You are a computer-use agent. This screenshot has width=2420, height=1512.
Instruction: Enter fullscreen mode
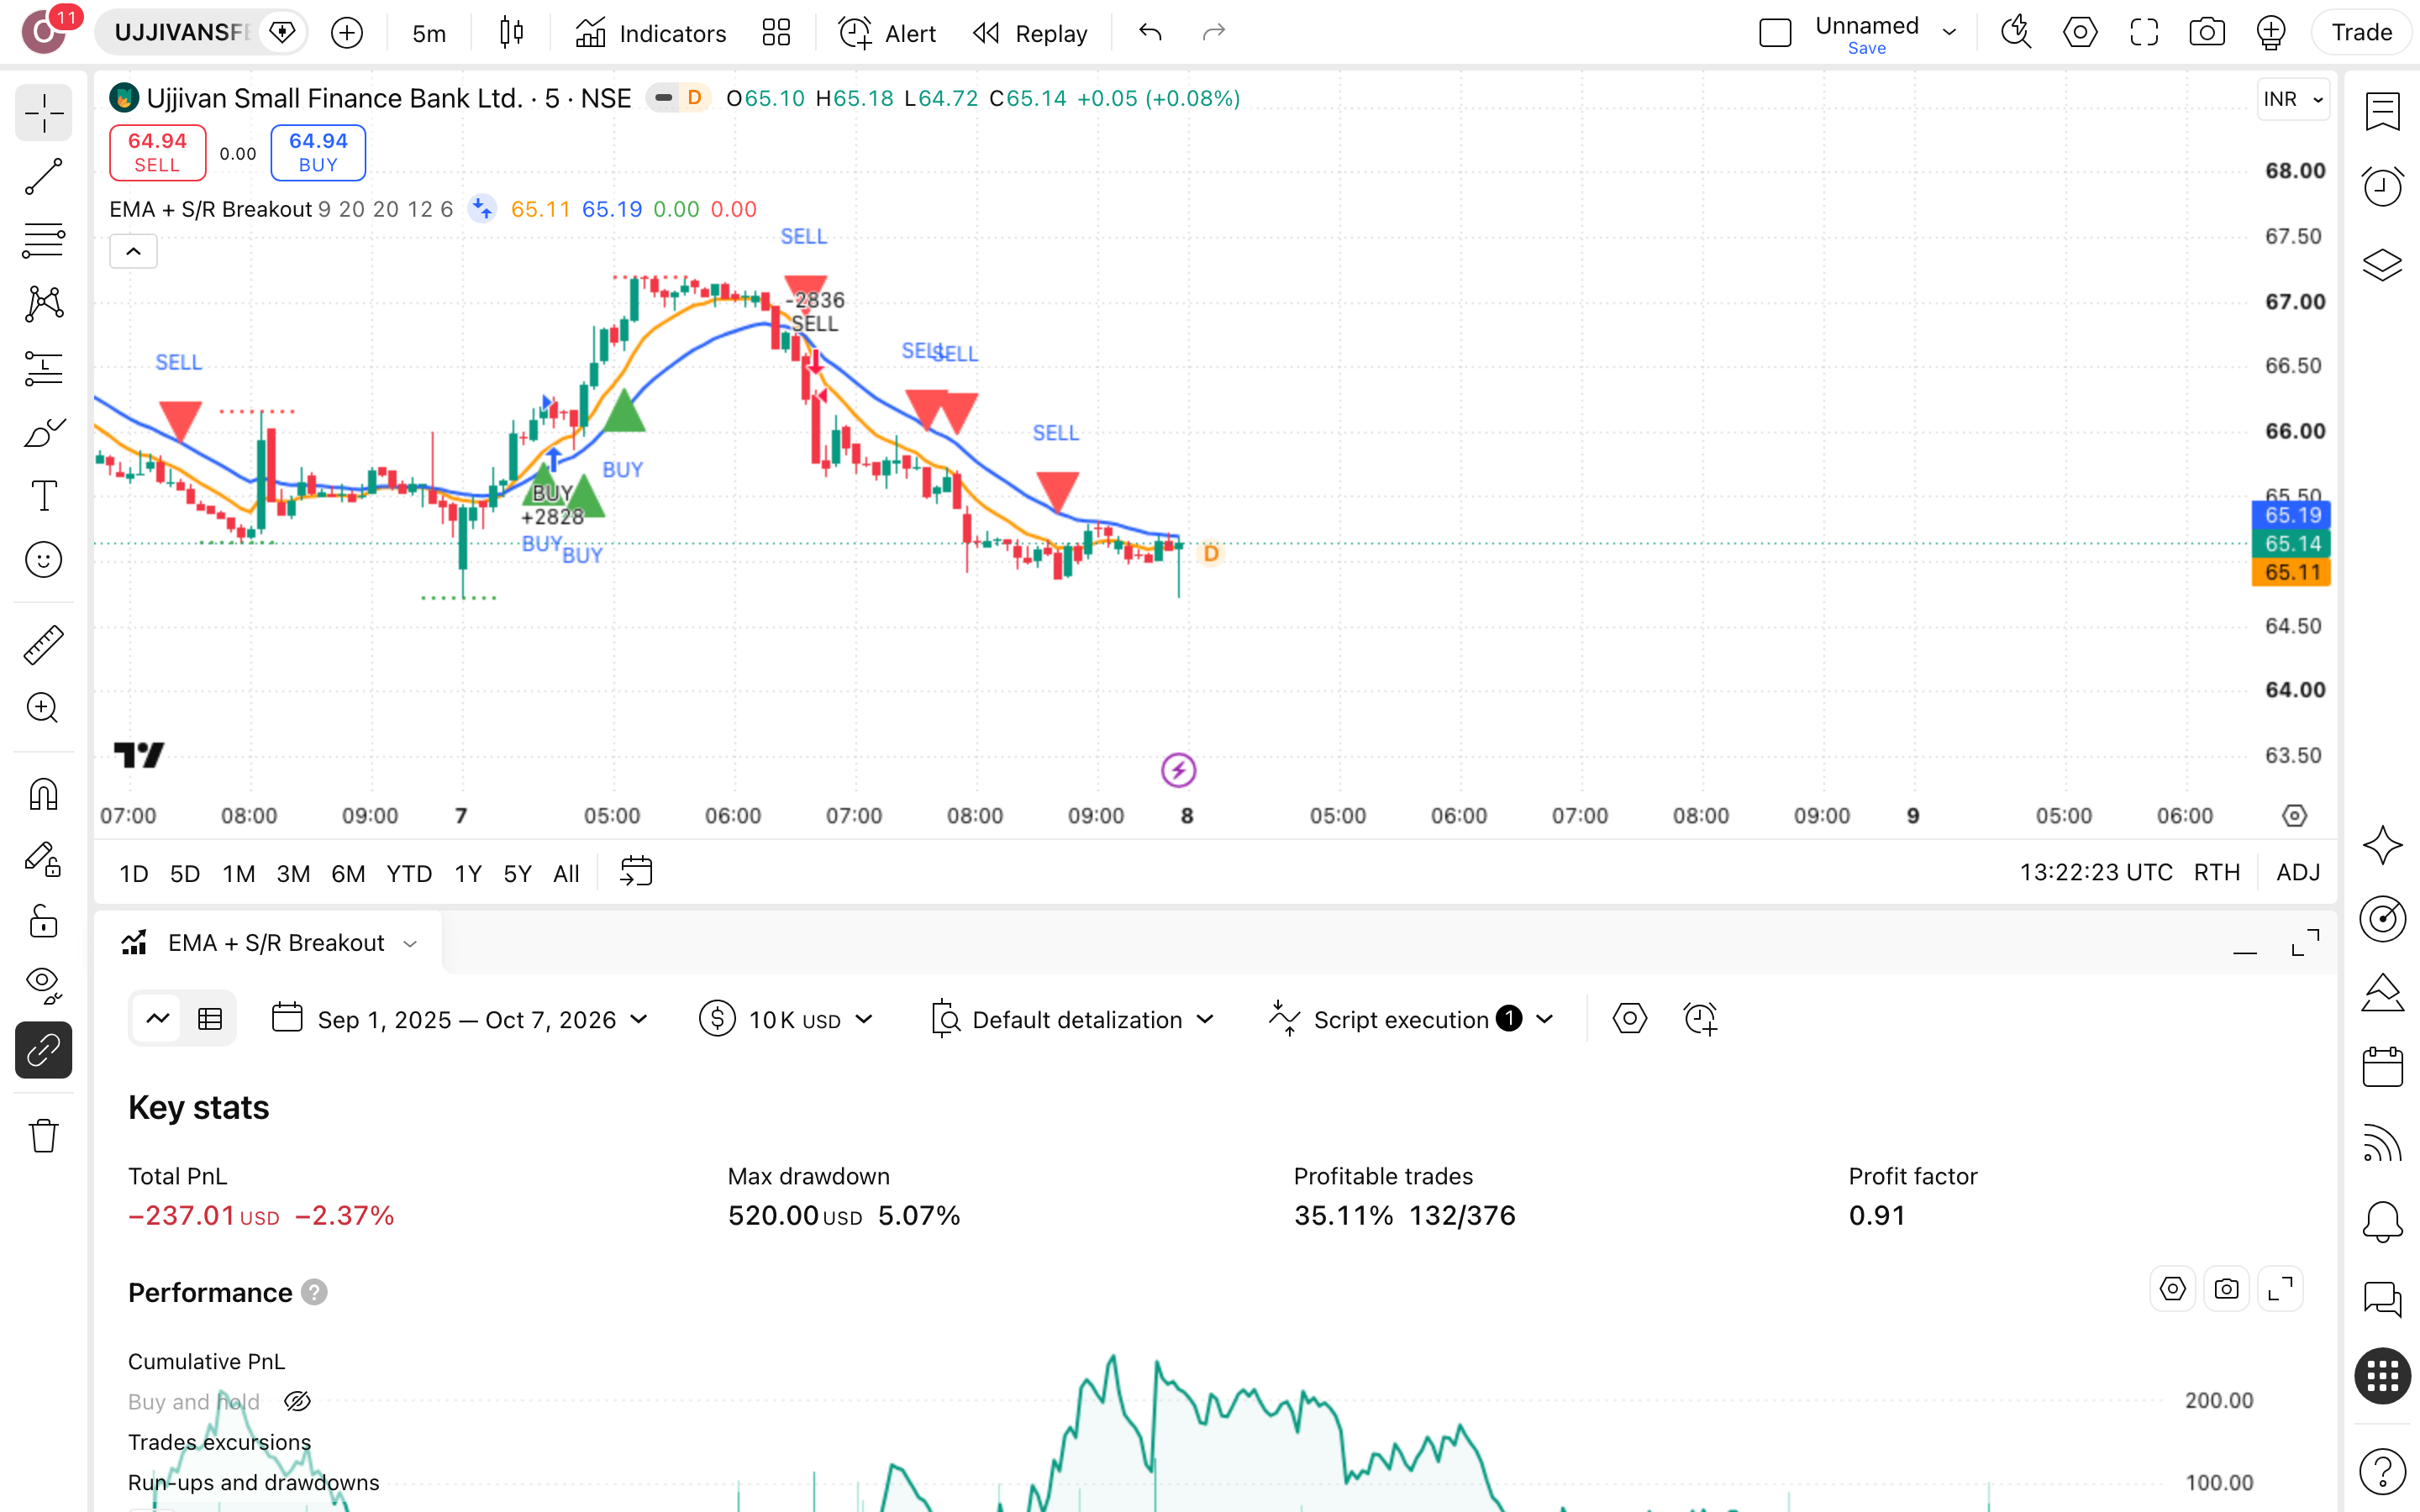pos(2144,33)
